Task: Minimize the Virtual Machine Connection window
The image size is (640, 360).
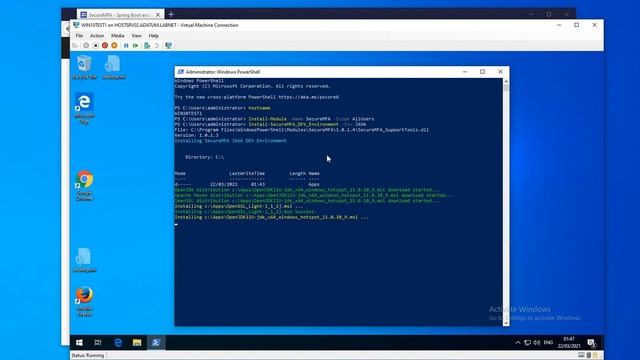Action: pos(559,25)
